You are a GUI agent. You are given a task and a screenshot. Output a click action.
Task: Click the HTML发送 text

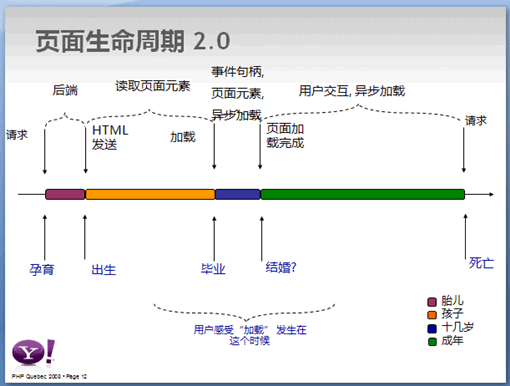pyautogui.click(x=110, y=137)
